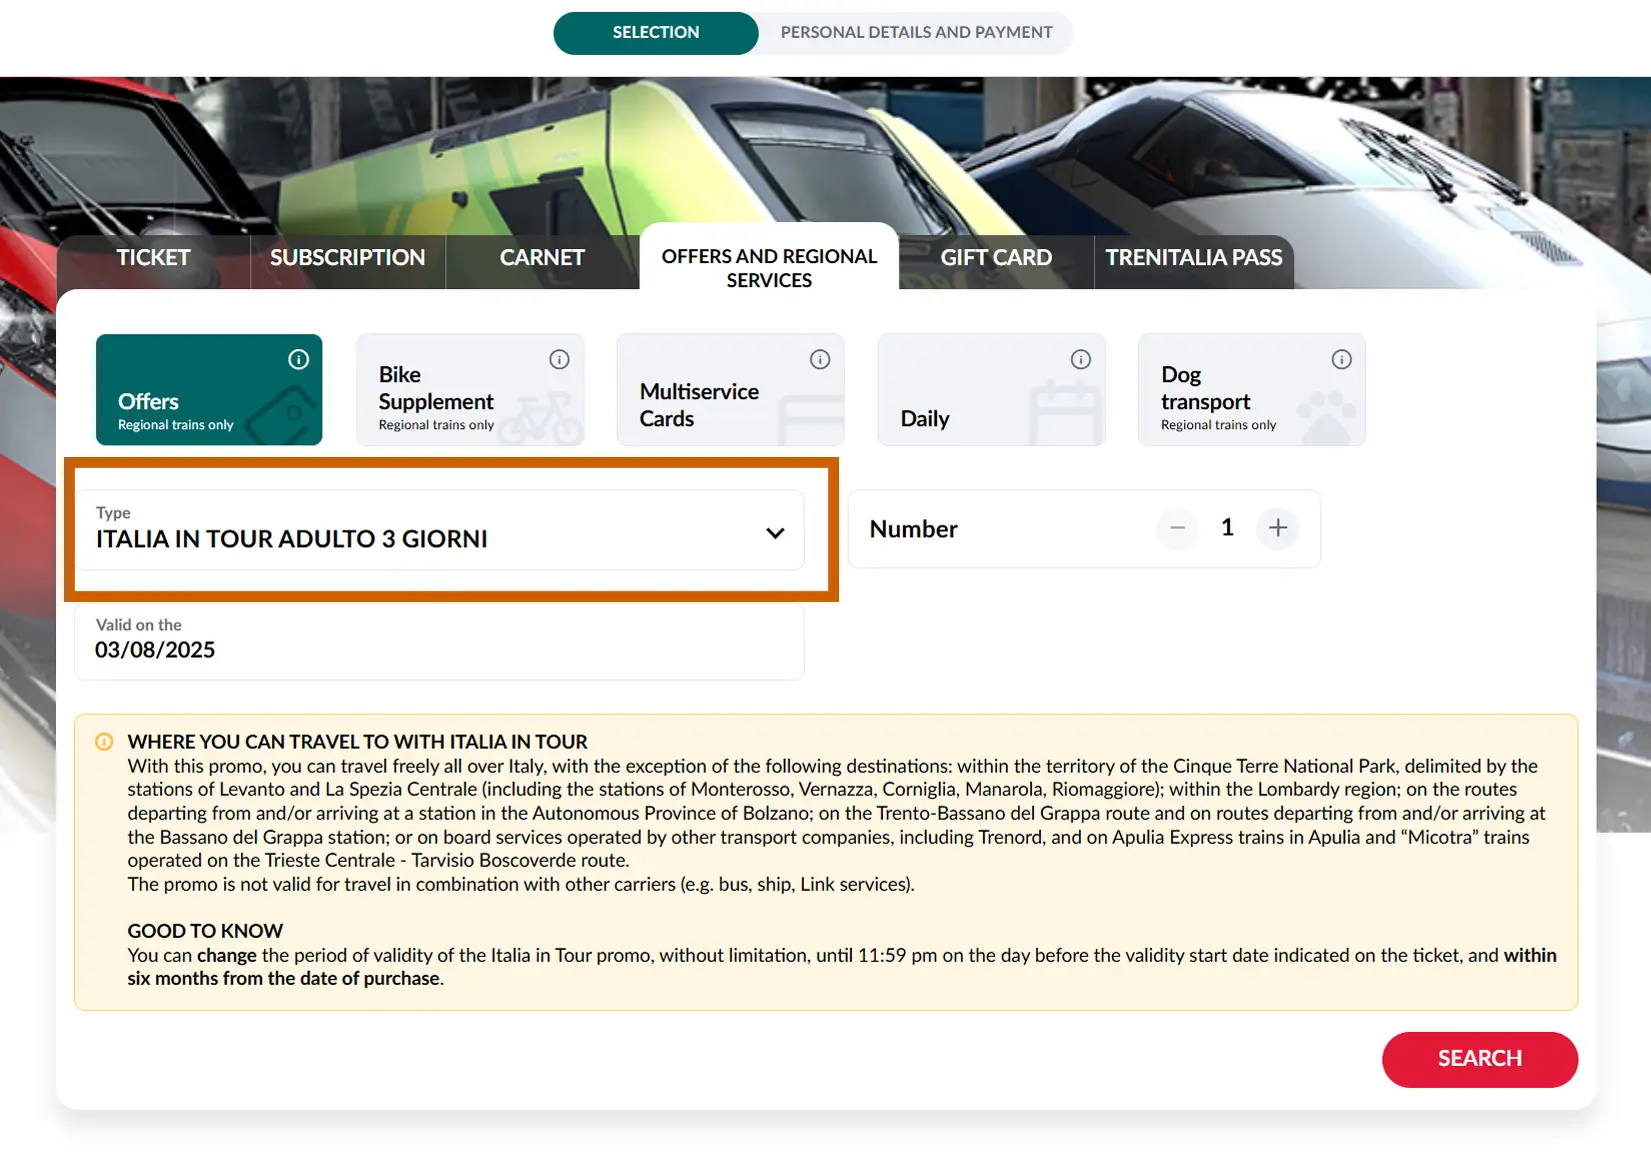Open the info icon on Bike Supplement card

click(560, 359)
